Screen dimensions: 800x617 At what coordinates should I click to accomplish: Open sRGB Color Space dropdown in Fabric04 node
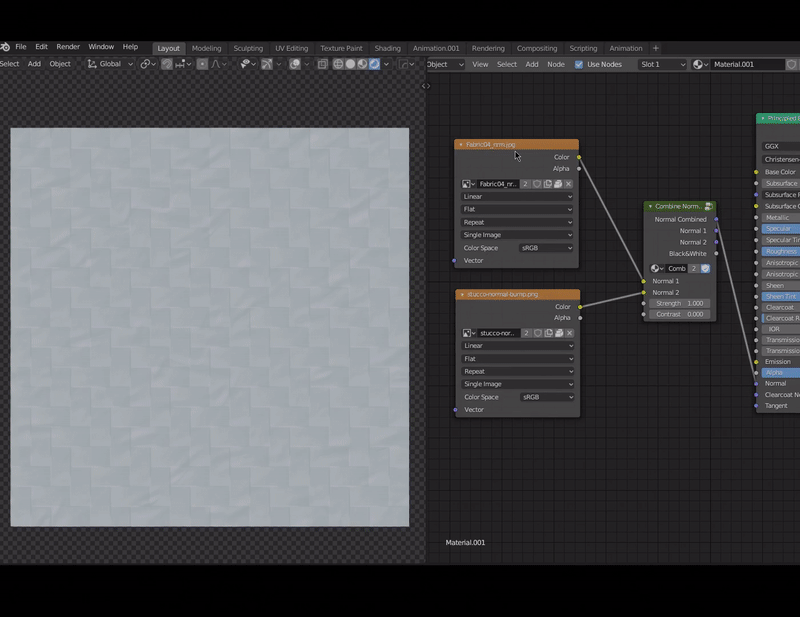pyautogui.click(x=546, y=248)
